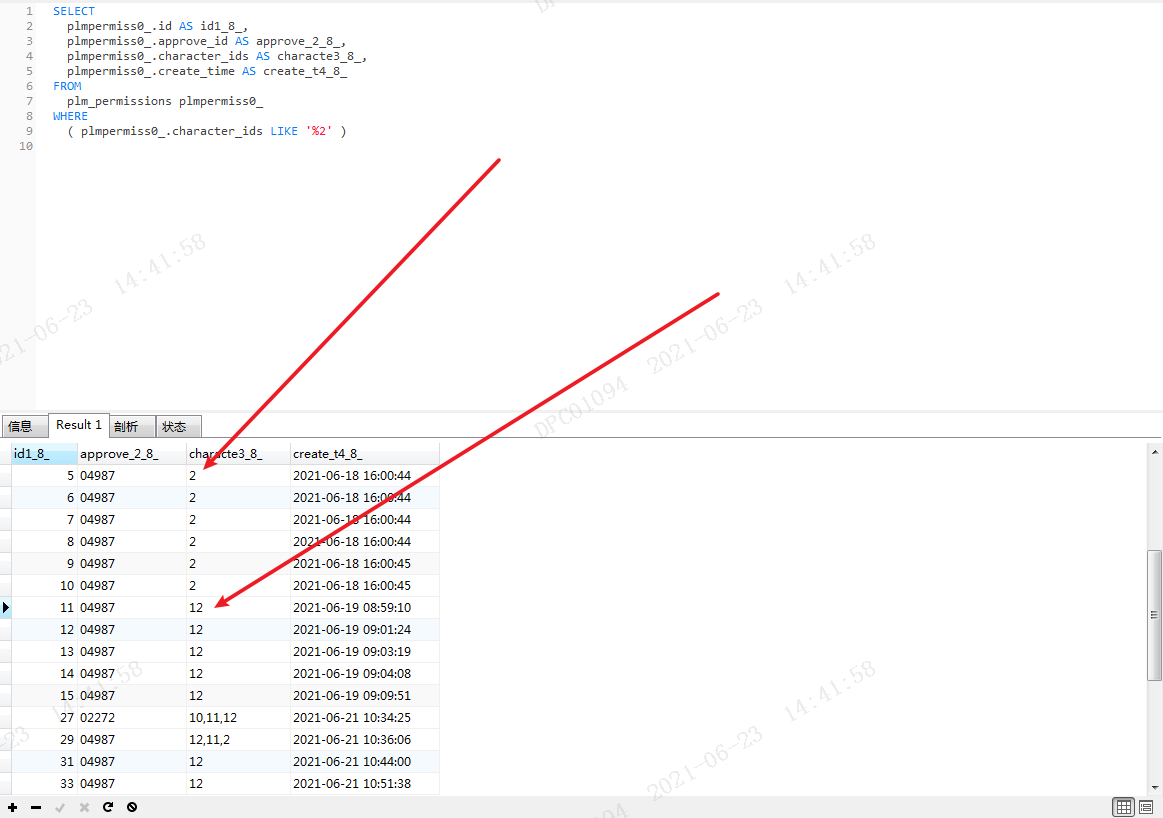Switch to grid view icon
The height and width of the screenshot is (818, 1163).
(x=1124, y=807)
